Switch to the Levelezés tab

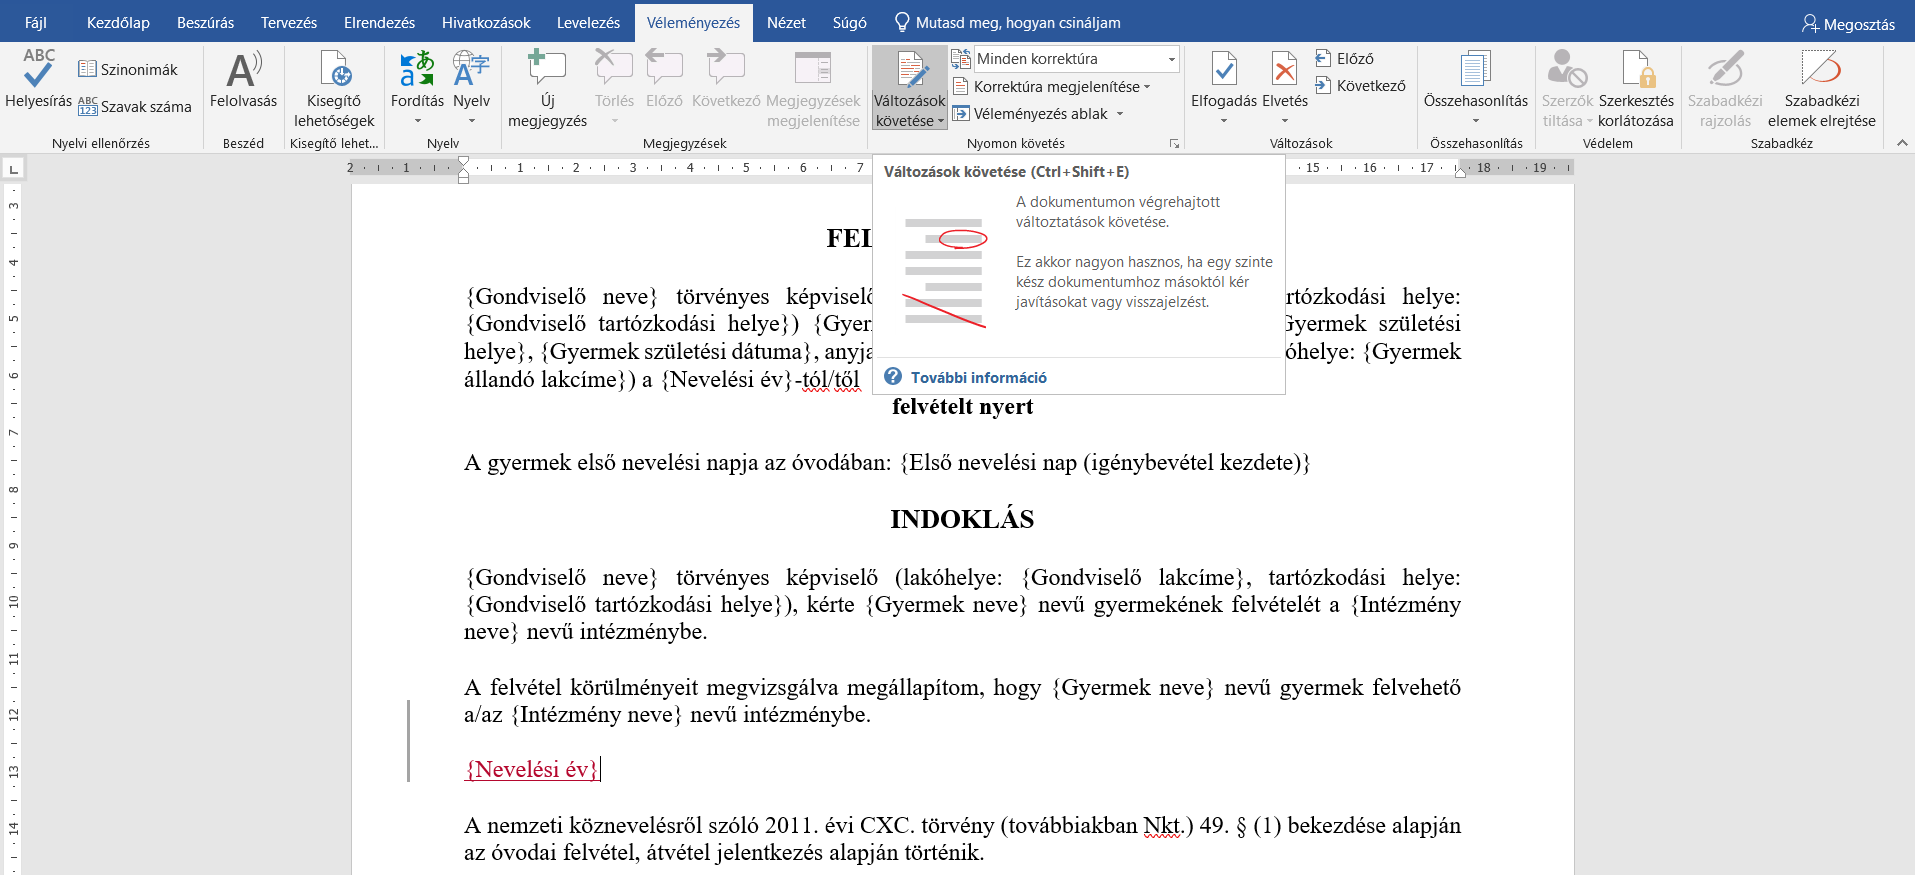[x=588, y=22]
